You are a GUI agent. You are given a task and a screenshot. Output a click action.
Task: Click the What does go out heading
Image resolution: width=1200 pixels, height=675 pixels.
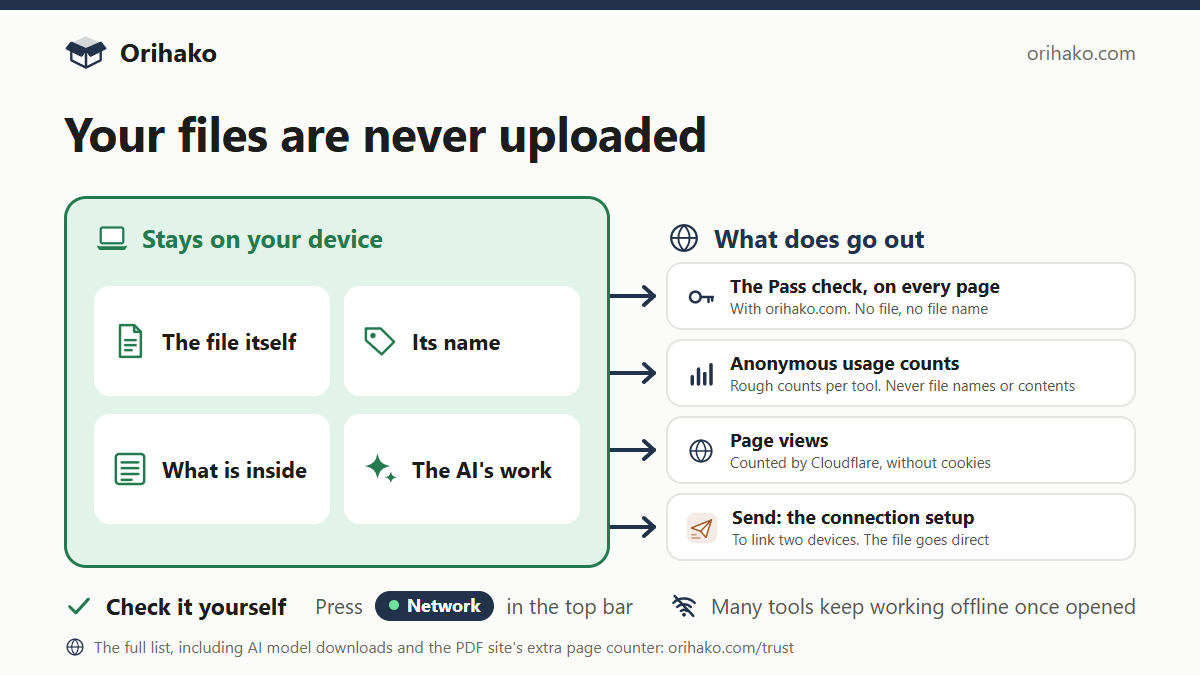819,239
